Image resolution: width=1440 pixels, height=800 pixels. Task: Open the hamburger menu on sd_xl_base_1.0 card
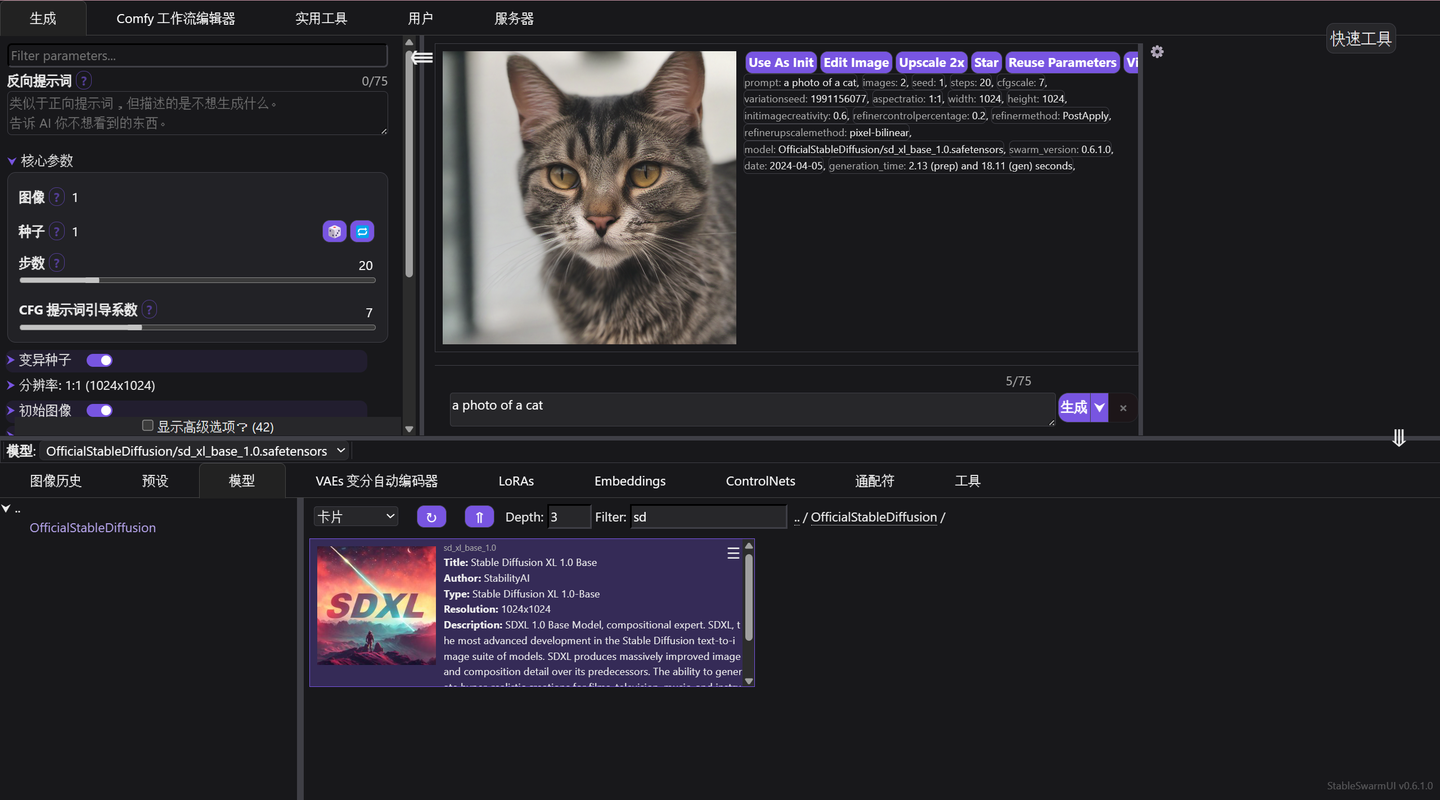pos(733,553)
